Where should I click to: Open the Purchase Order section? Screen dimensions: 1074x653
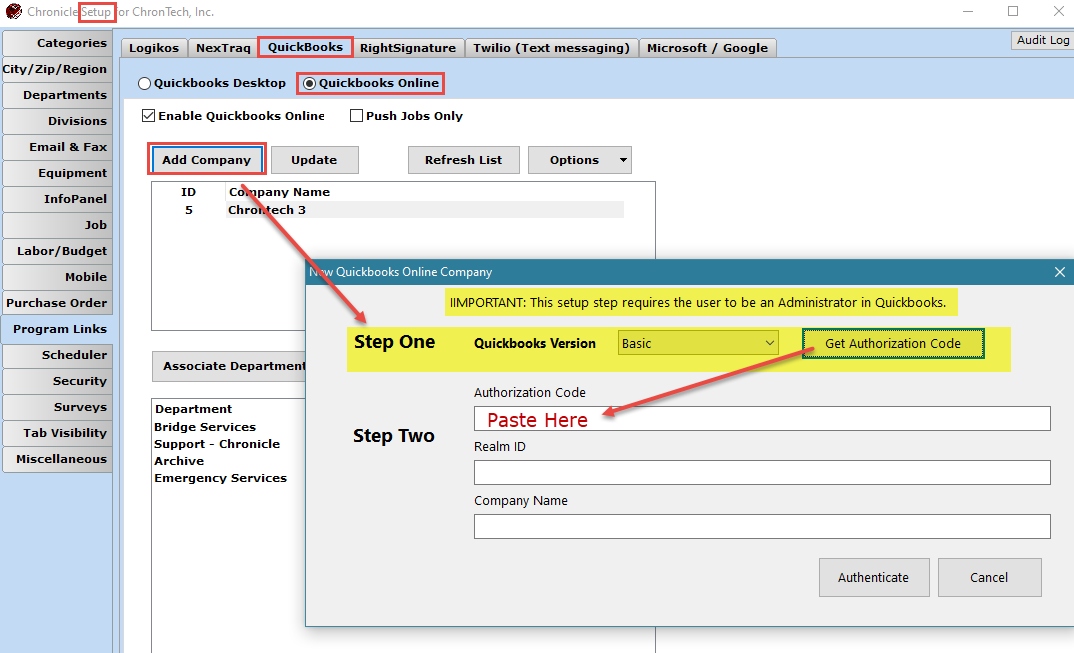tap(57, 303)
